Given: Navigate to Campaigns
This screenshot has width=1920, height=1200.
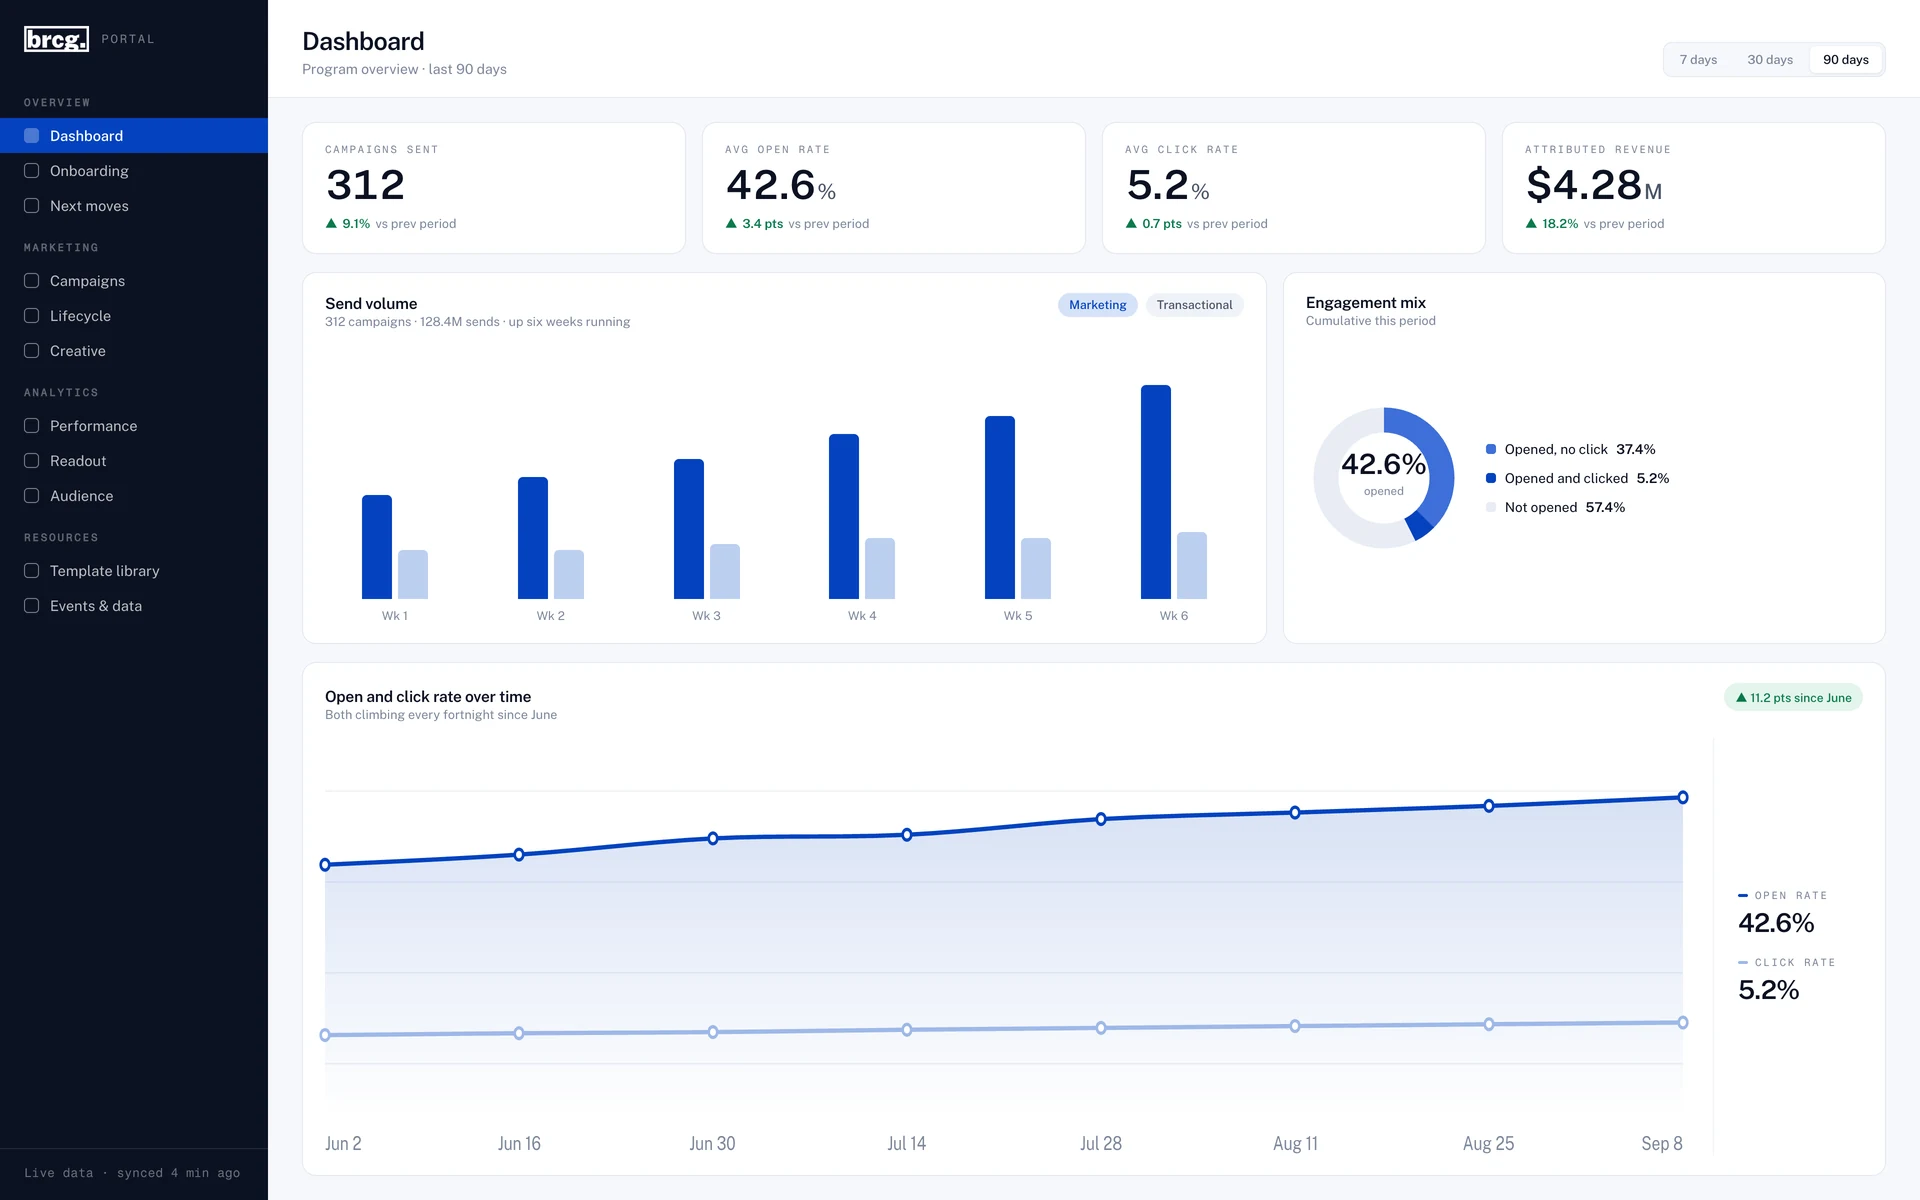Looking at the screenshot, I should pos(134,281).
